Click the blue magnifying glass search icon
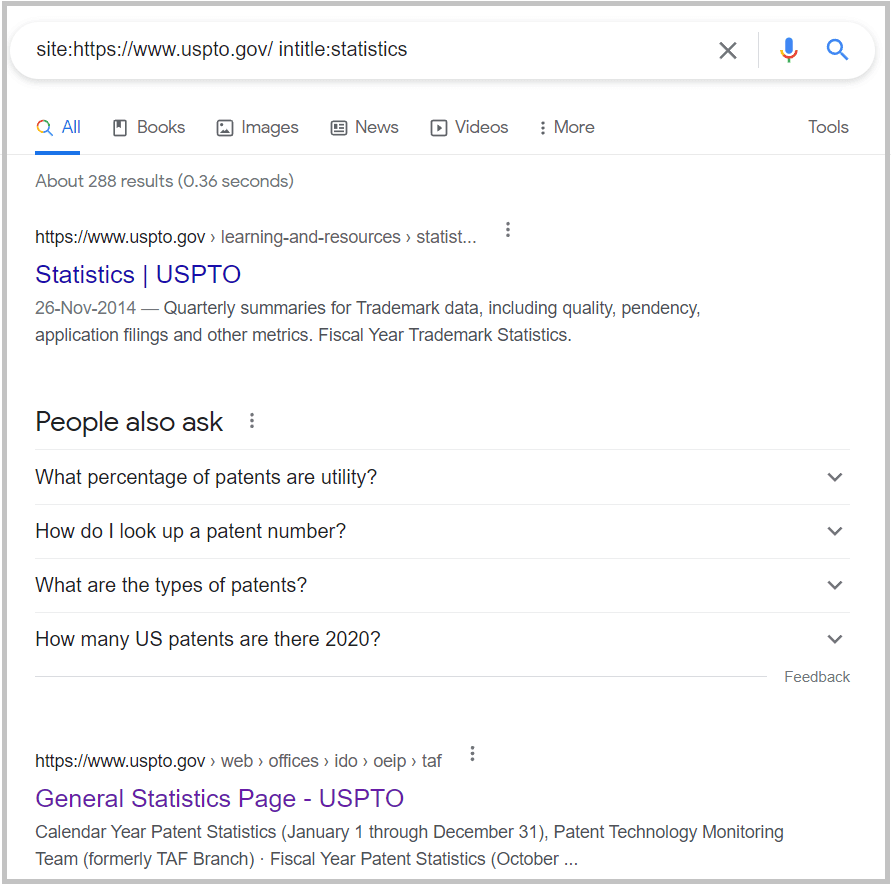This screenshot has width=891, height=886. (837, 50)
